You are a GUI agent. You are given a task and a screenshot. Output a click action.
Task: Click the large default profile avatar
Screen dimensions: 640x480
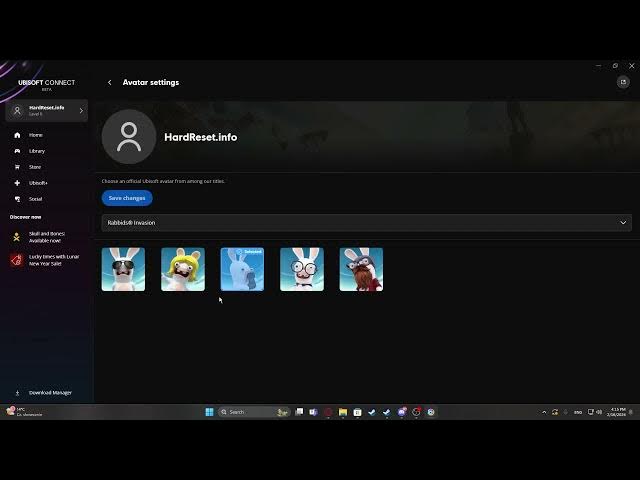click(x=129, y=137)
